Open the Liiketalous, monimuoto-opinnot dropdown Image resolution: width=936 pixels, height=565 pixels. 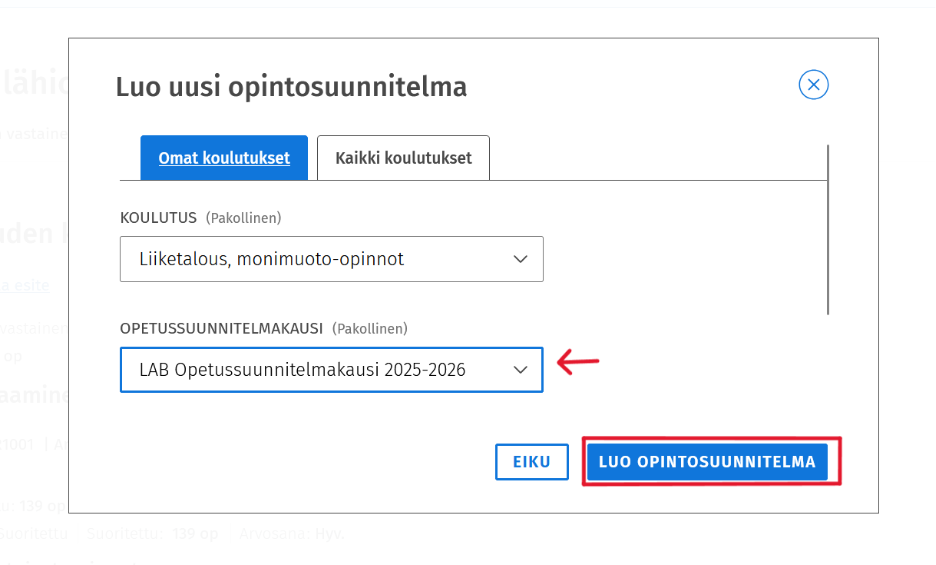331,259
